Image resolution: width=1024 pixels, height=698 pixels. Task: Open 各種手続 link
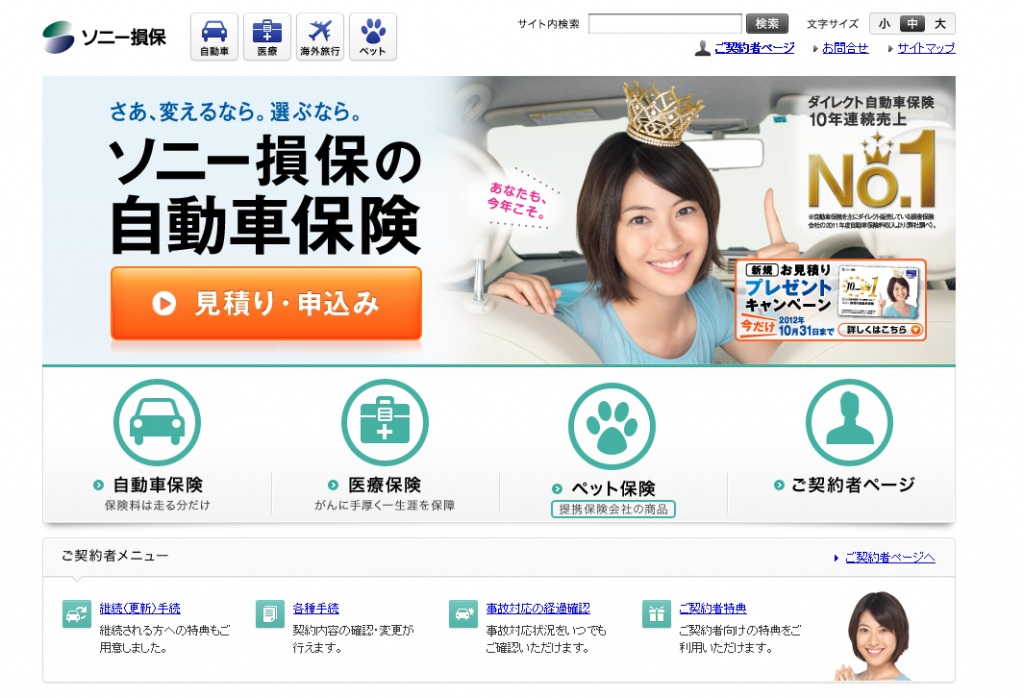pos(316,609)
